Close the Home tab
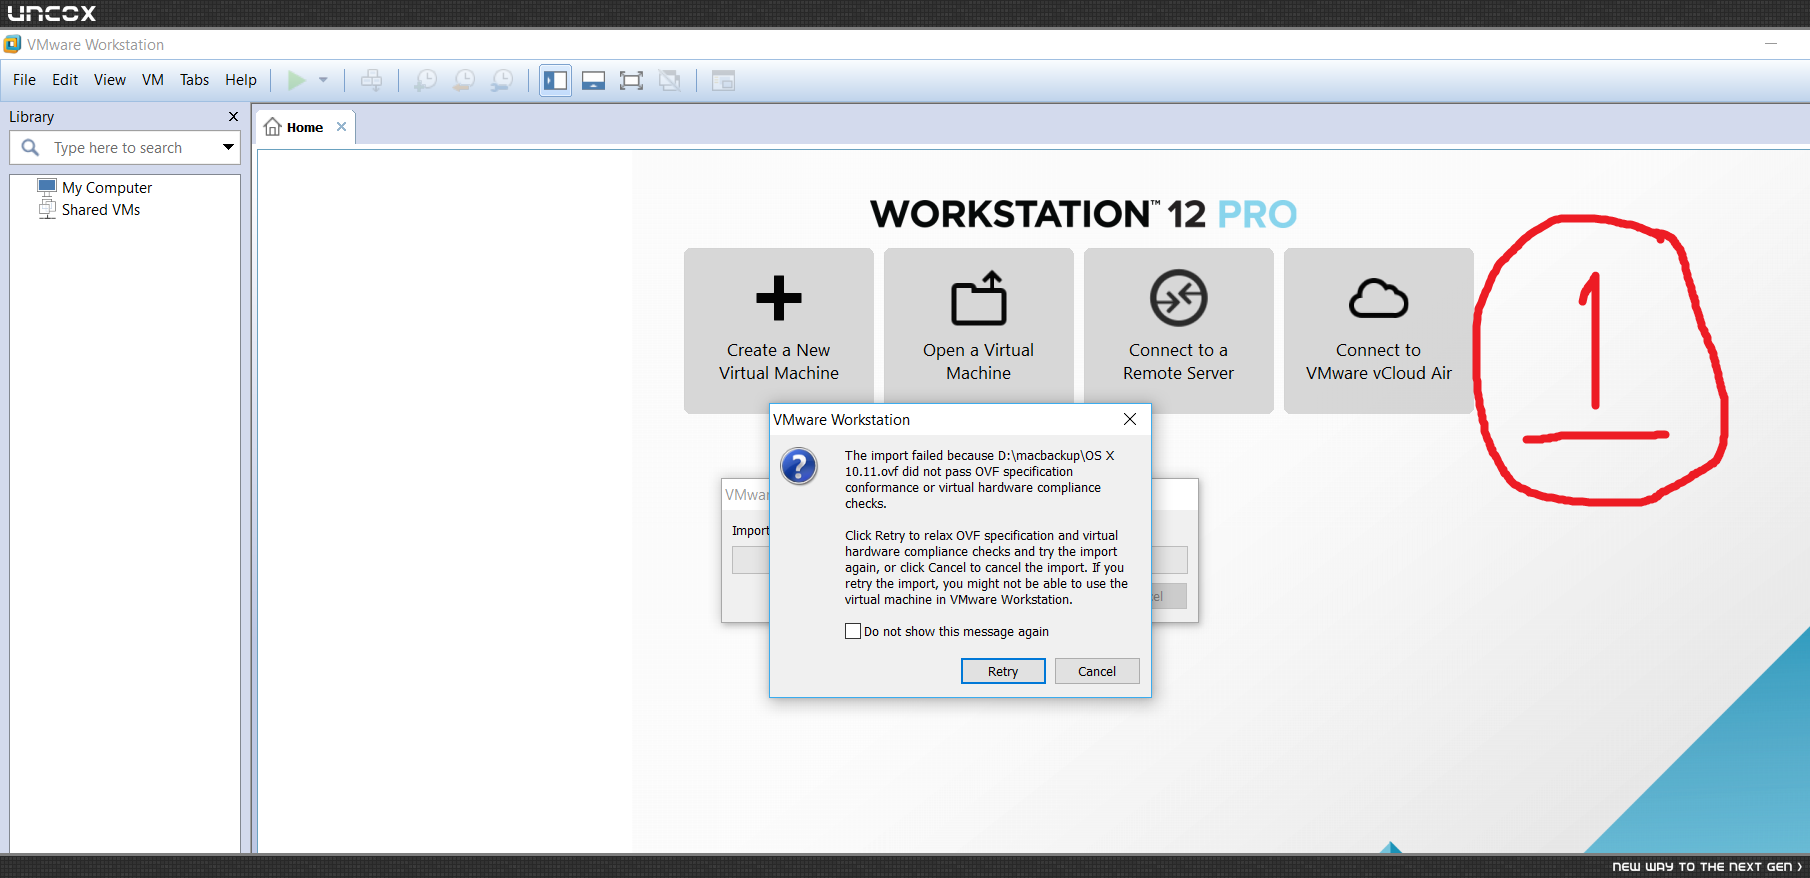 [341, 127]
